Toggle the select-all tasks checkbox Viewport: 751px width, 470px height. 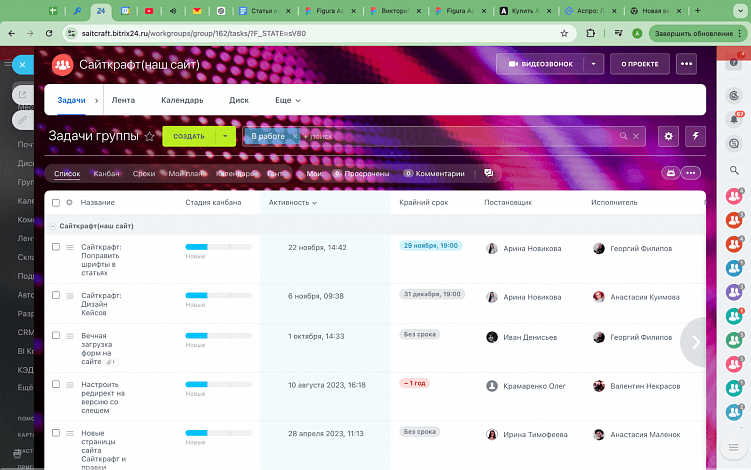tap(56, 203)
